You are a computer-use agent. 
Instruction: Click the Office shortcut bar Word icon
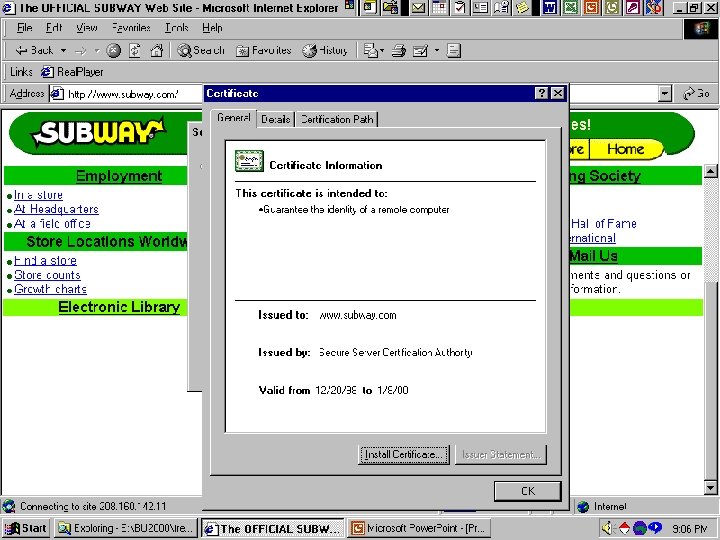click(550, 7)
